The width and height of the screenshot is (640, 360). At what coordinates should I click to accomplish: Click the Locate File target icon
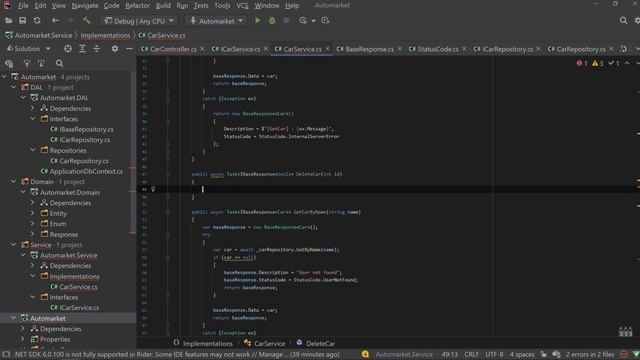coord(68,49)
